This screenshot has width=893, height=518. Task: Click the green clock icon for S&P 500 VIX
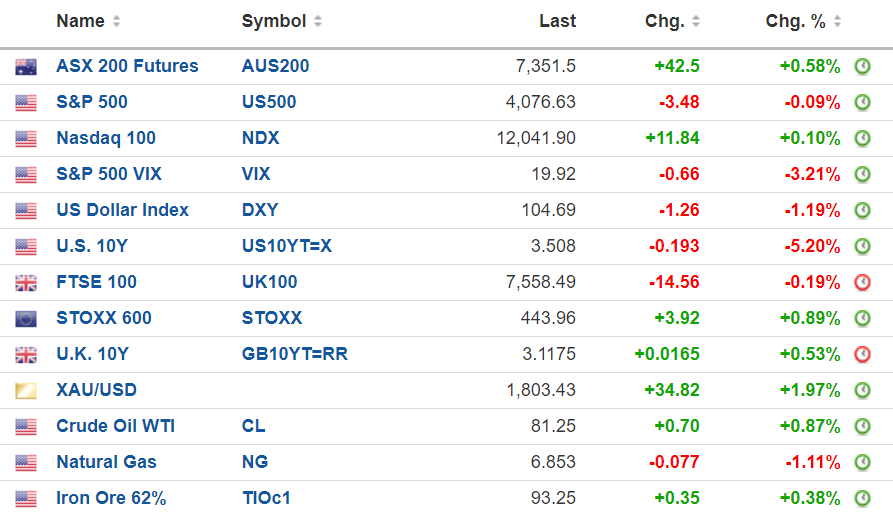[x=862, y=175]
